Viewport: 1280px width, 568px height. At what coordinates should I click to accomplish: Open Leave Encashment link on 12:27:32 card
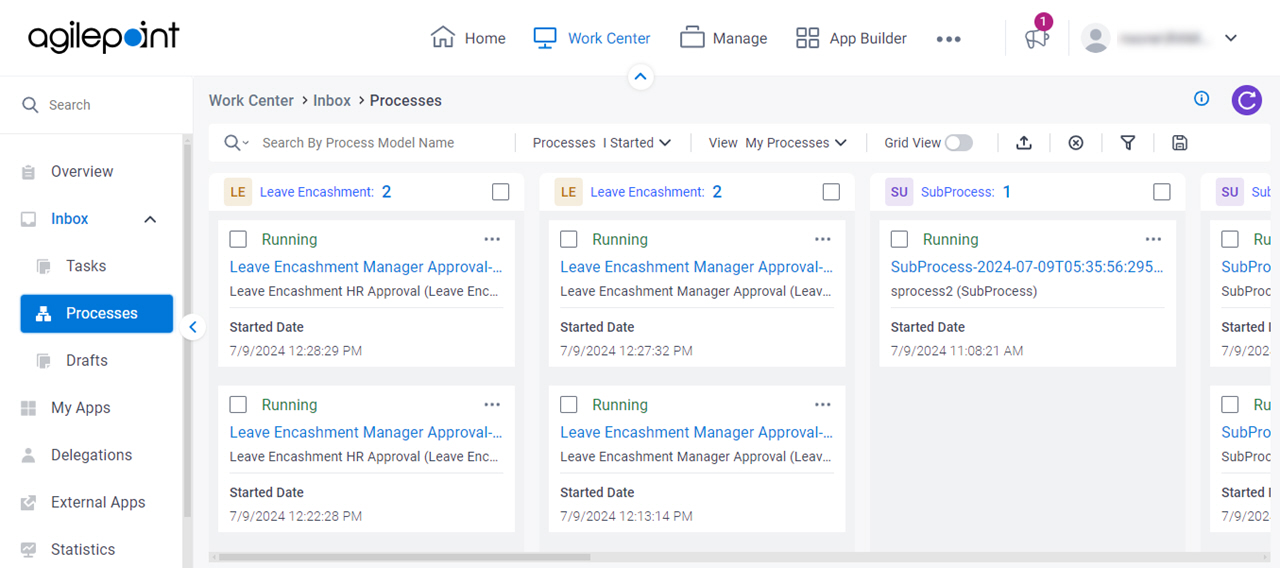[x=697, y=267]
